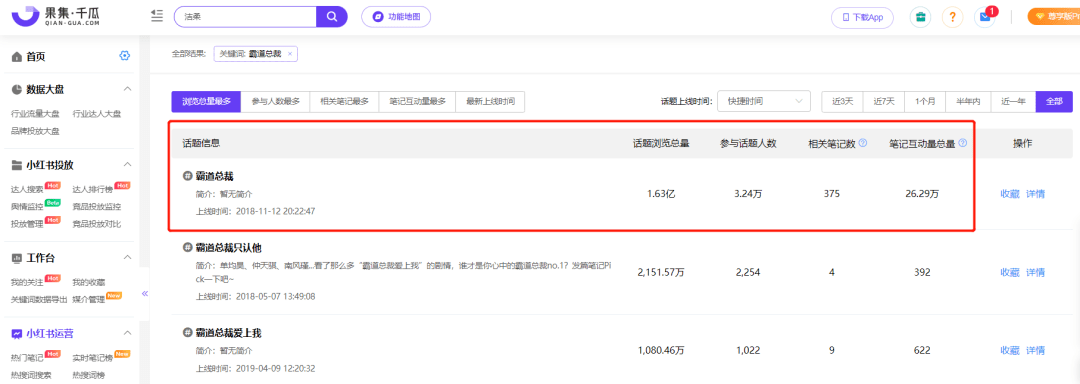Open 详情 for the 霸道总裁 topic
Viewport: 1080px width, 384px height.
point(1035,194)
